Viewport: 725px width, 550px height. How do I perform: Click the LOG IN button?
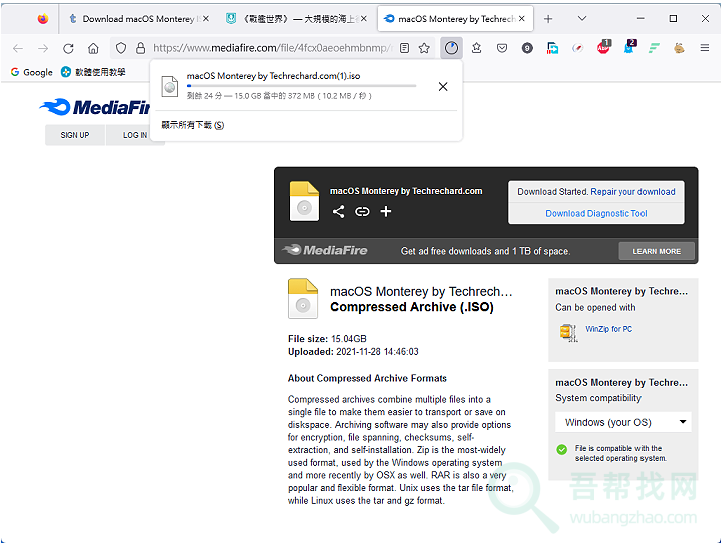135,135
